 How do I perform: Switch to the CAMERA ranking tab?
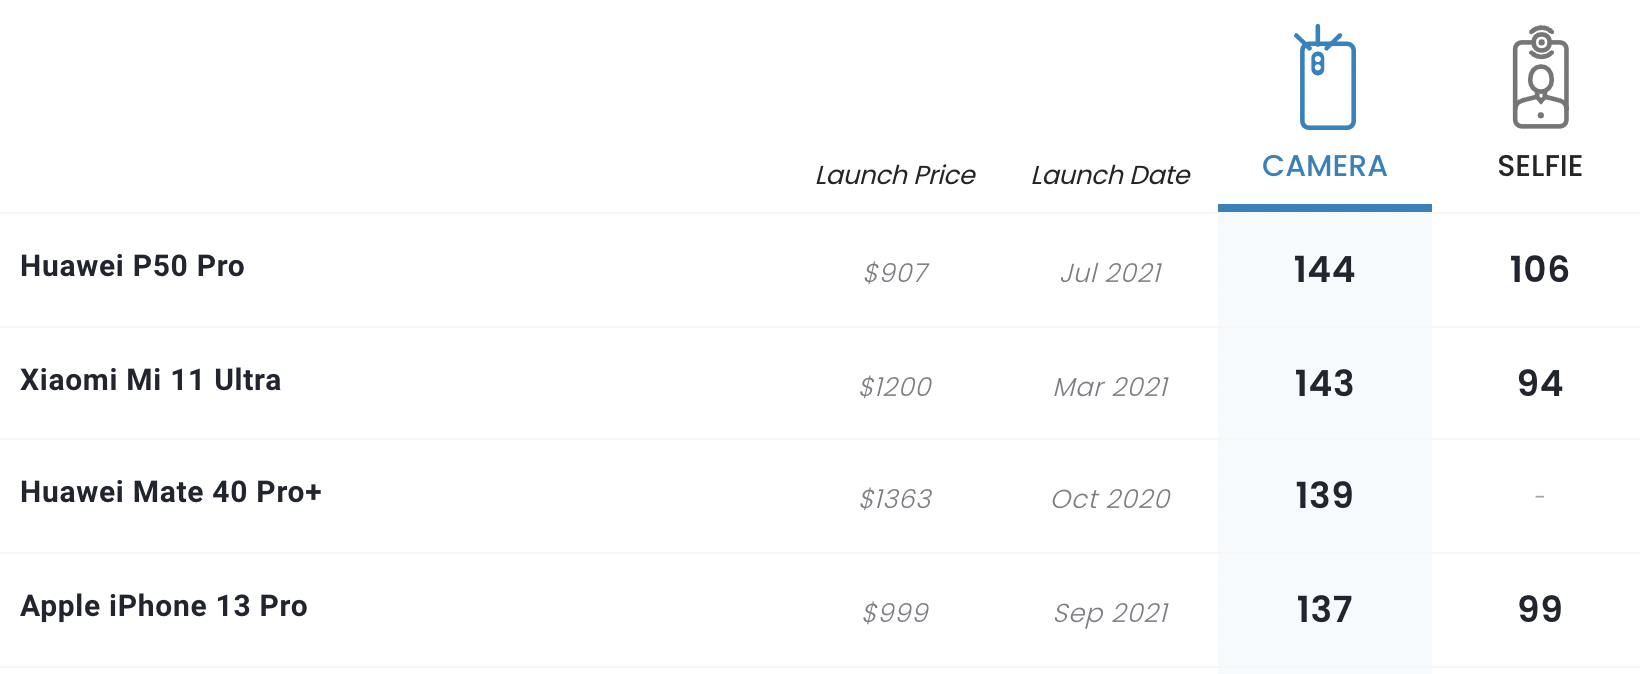[x=1325, y=166]
